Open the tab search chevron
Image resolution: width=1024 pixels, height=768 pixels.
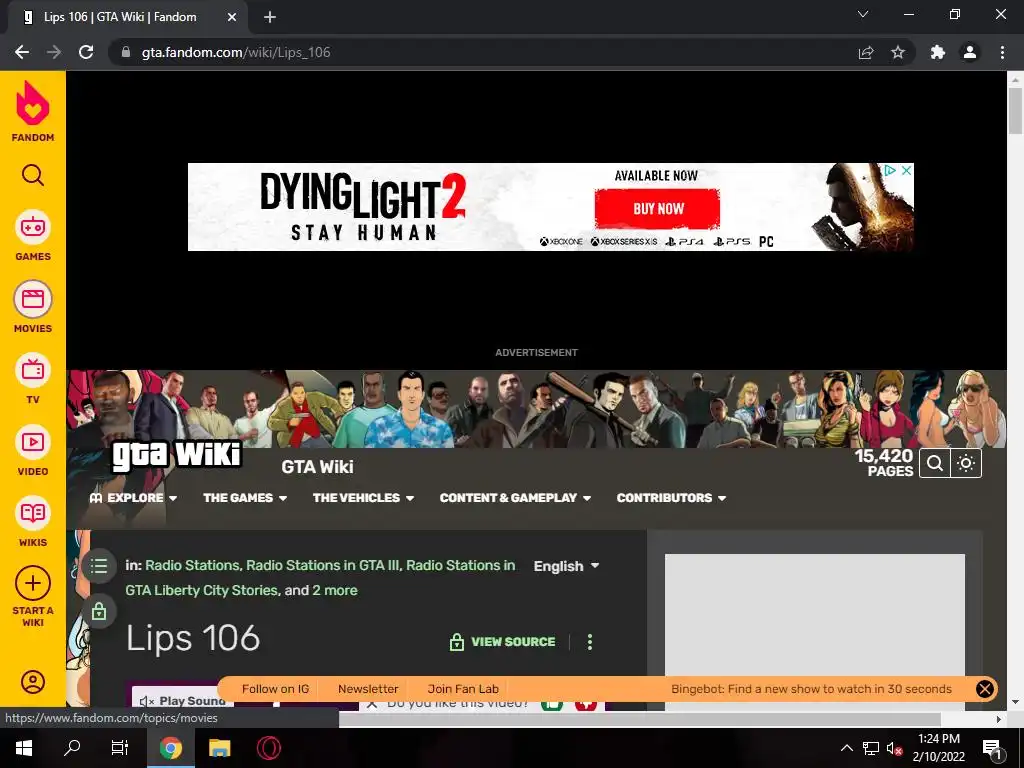point(863,14)
